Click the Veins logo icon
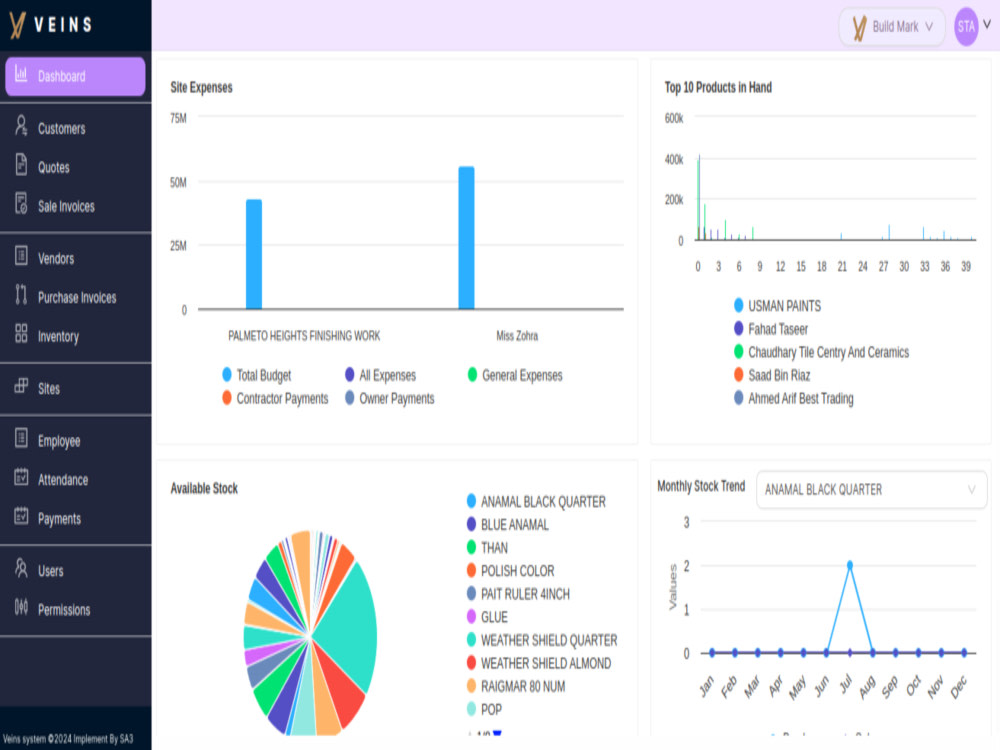The width and height of the screenshot is (1000, 750). pyautogui.click(x=18, y=26)
